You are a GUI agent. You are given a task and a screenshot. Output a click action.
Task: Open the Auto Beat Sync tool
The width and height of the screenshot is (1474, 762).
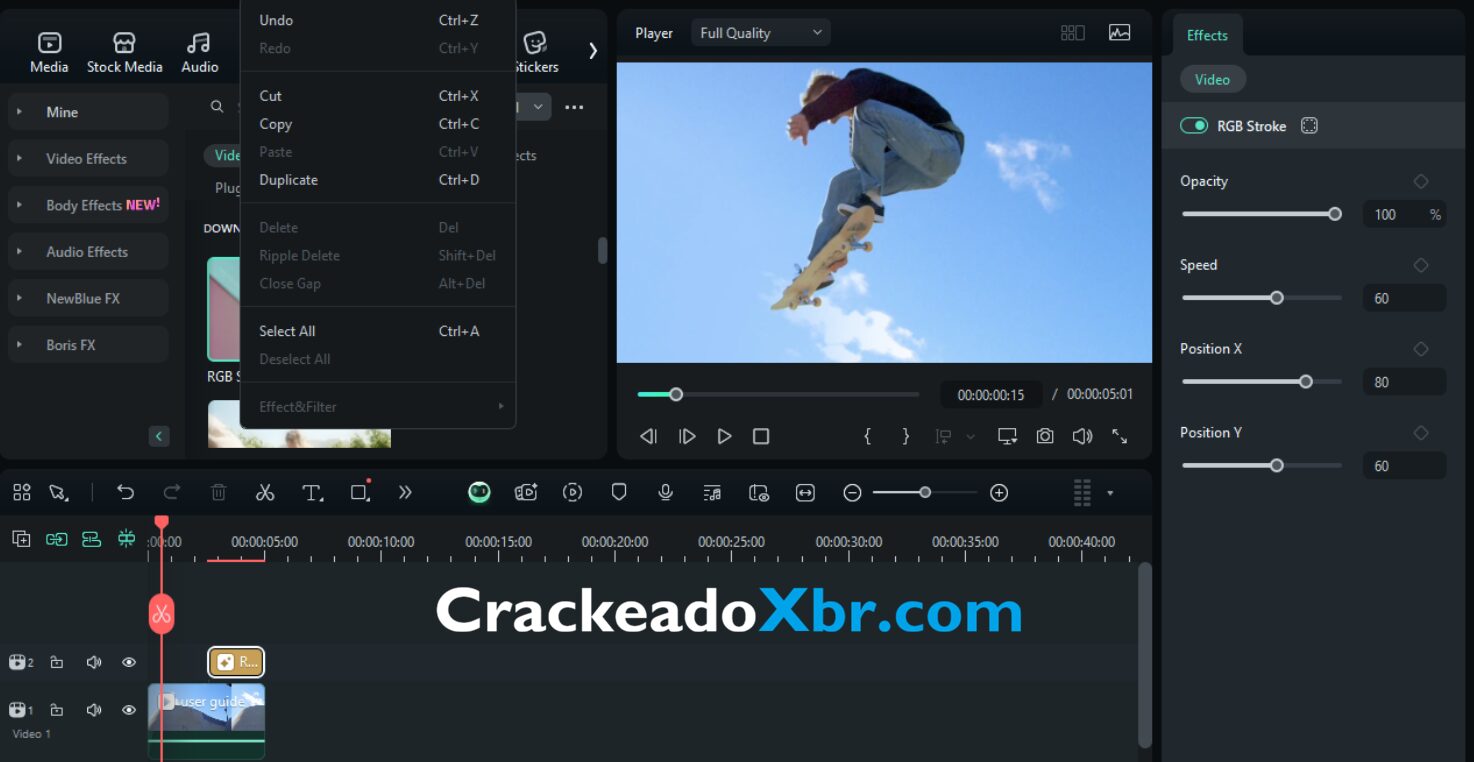tap(712, 492)
